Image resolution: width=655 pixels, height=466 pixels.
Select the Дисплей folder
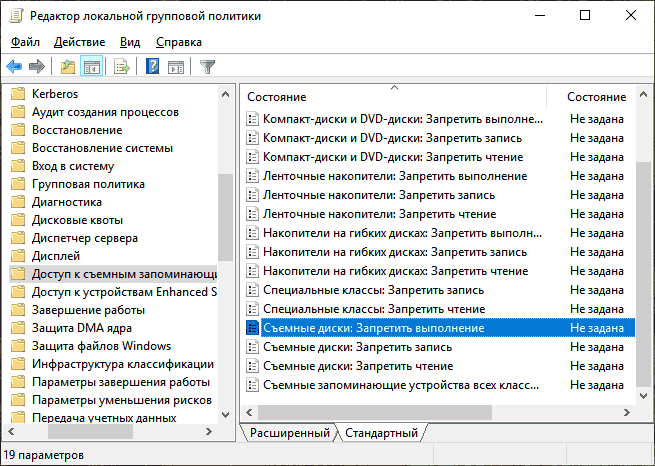[56, 256]
